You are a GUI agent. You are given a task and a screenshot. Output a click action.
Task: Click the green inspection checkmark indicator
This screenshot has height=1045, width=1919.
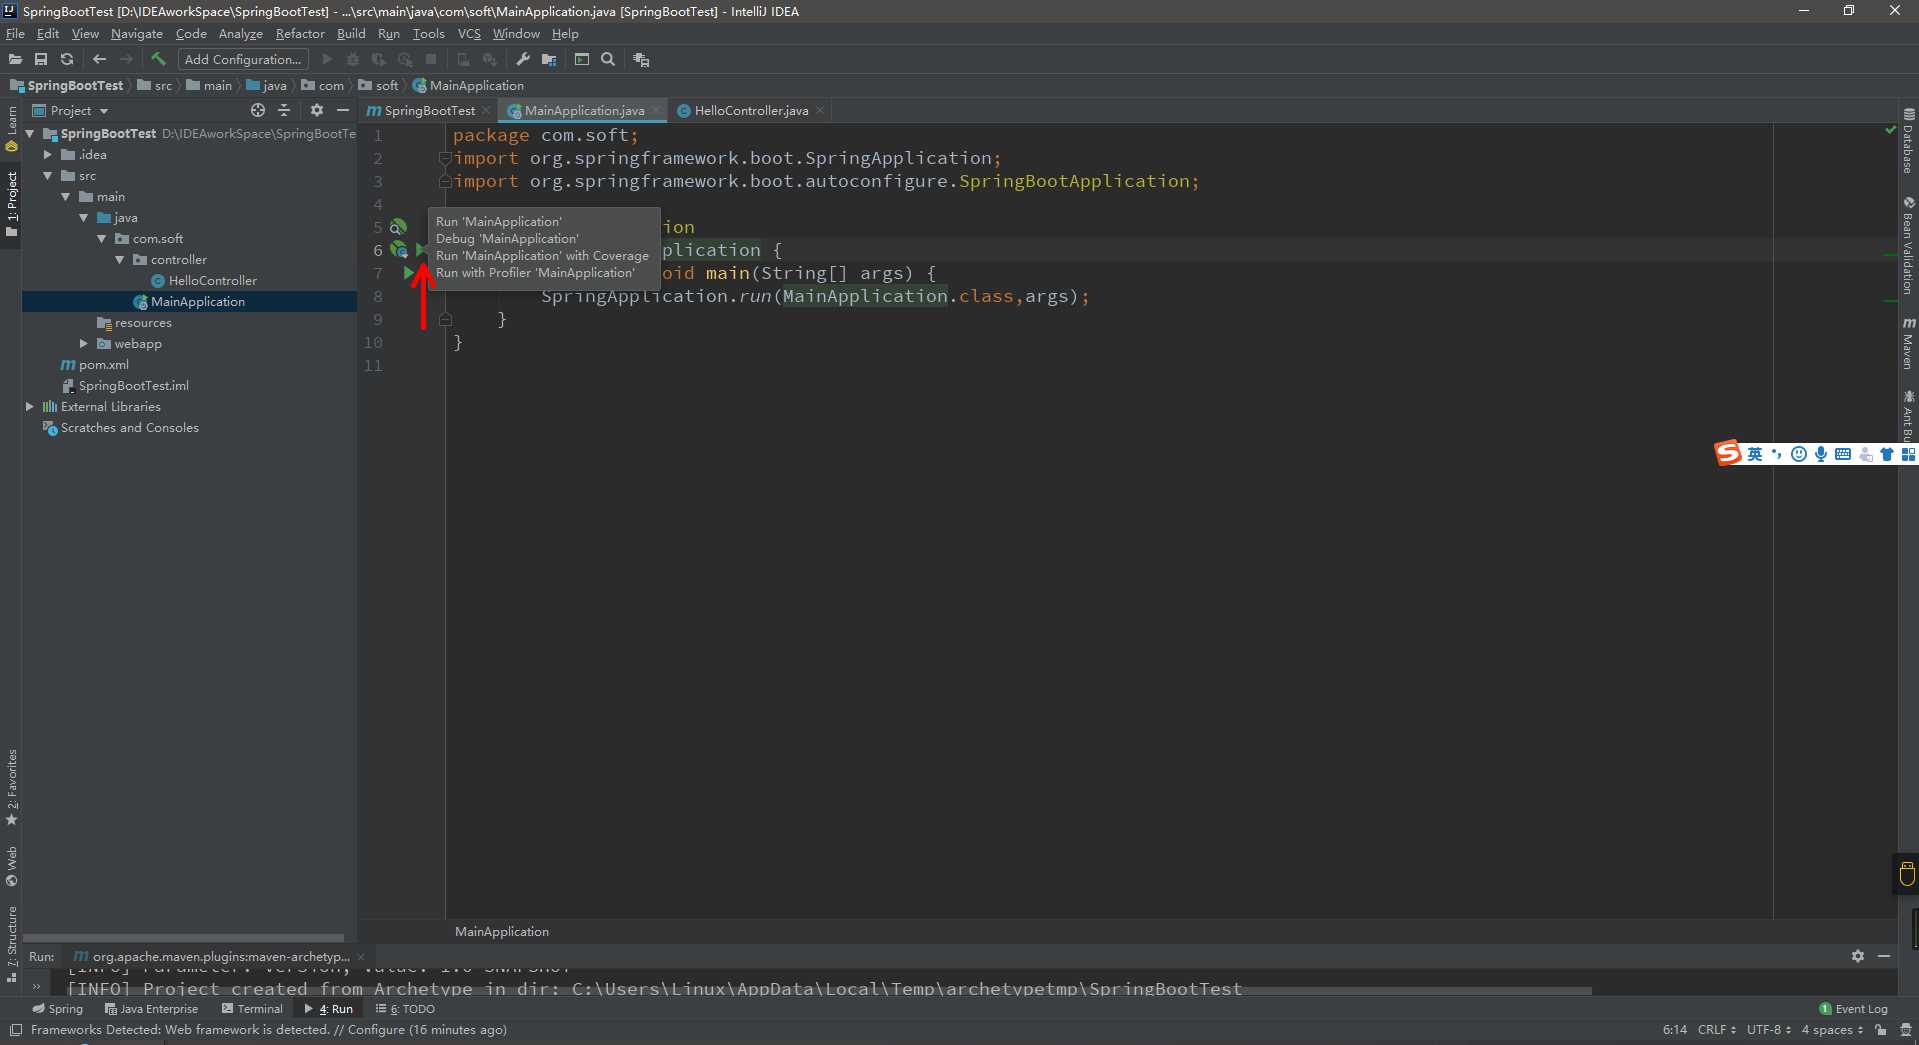click(1890, 131)
